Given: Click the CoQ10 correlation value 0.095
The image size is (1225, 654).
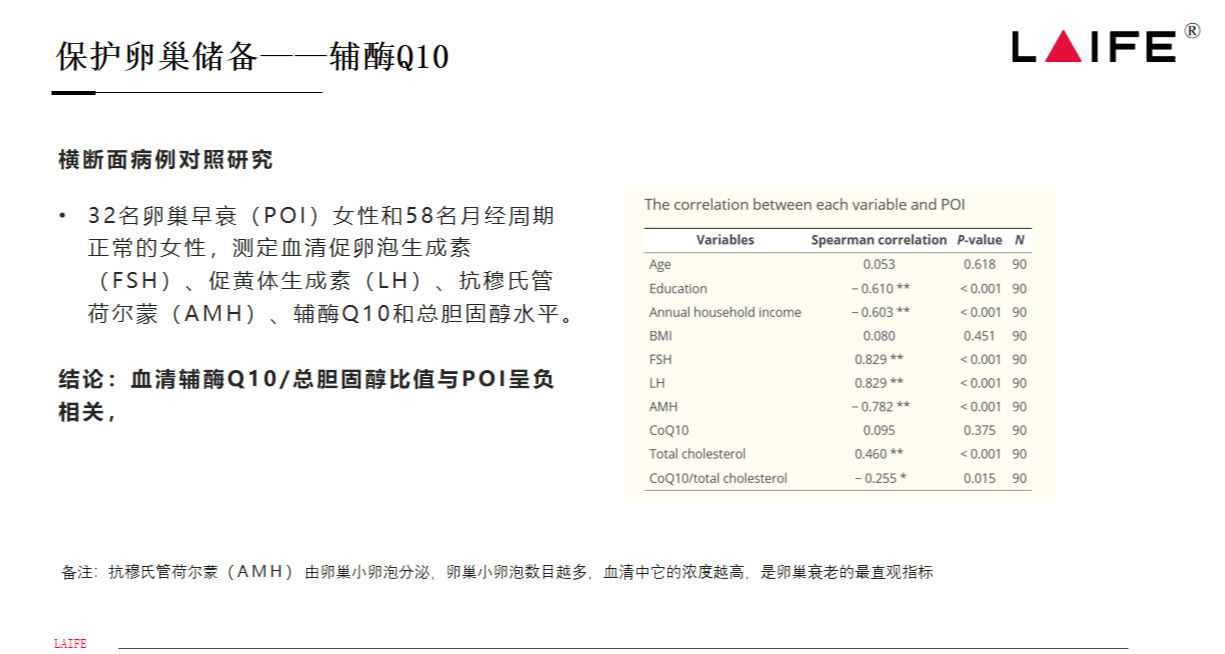Looking at the screenshot, I should (879, 430).
